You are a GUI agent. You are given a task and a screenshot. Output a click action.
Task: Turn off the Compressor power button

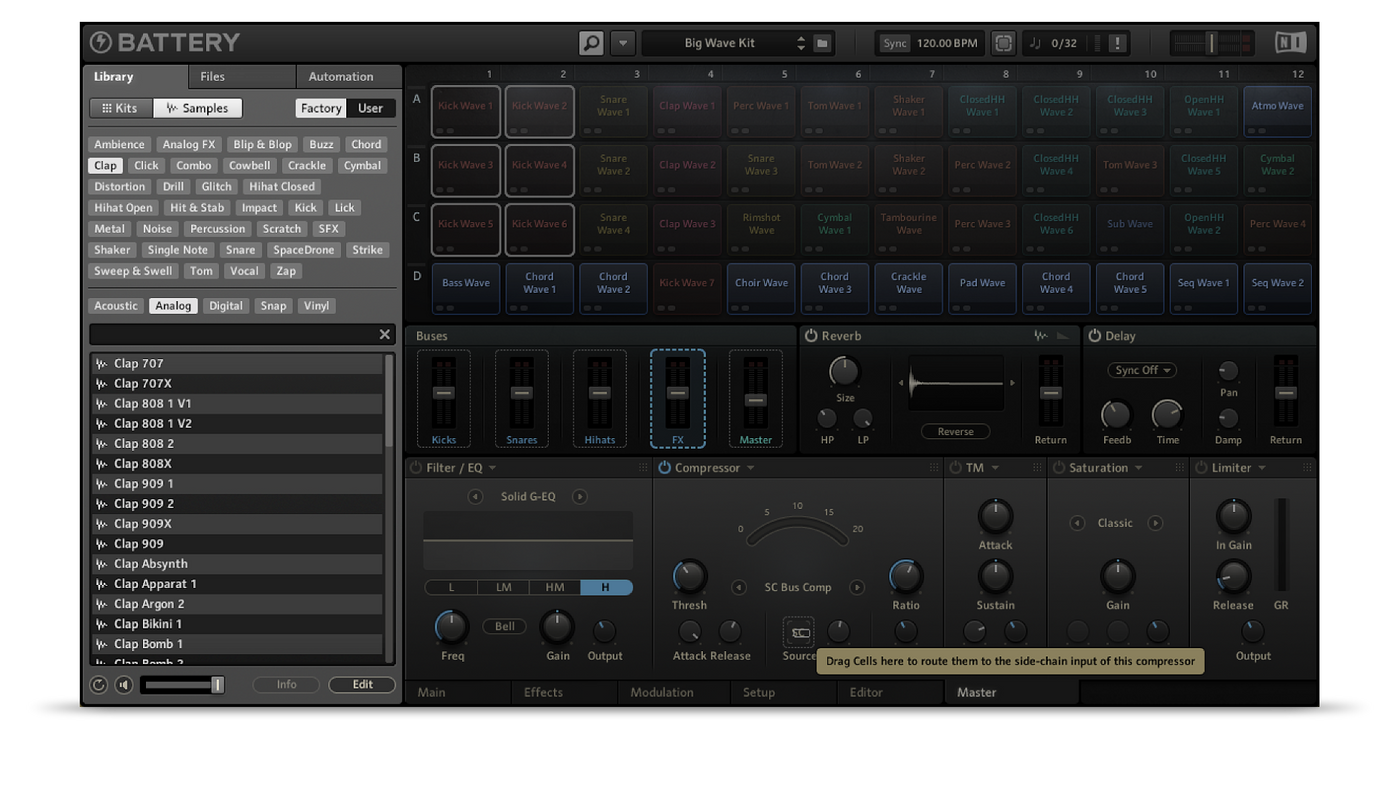pyautogui.click(x=664, y=468)
